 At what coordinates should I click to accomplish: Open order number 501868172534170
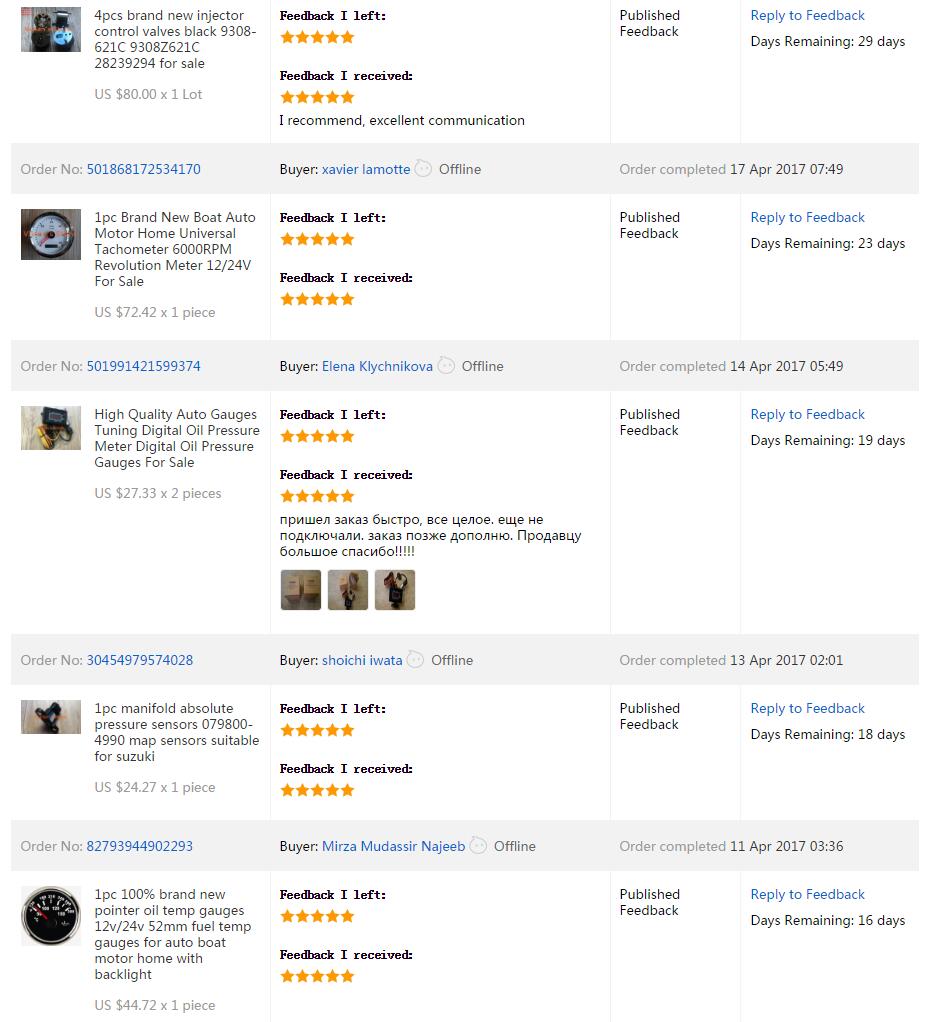[x=143, y=169]
